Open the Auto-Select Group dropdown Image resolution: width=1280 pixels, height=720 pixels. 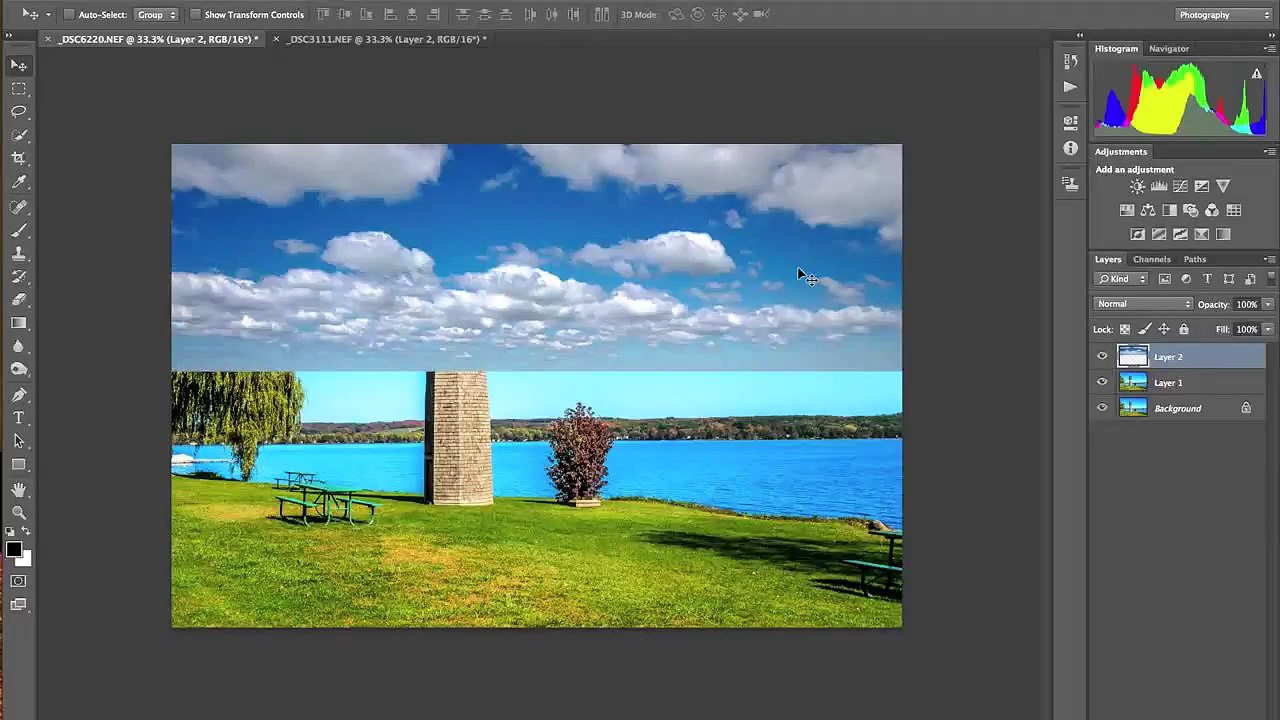(156, 15)
